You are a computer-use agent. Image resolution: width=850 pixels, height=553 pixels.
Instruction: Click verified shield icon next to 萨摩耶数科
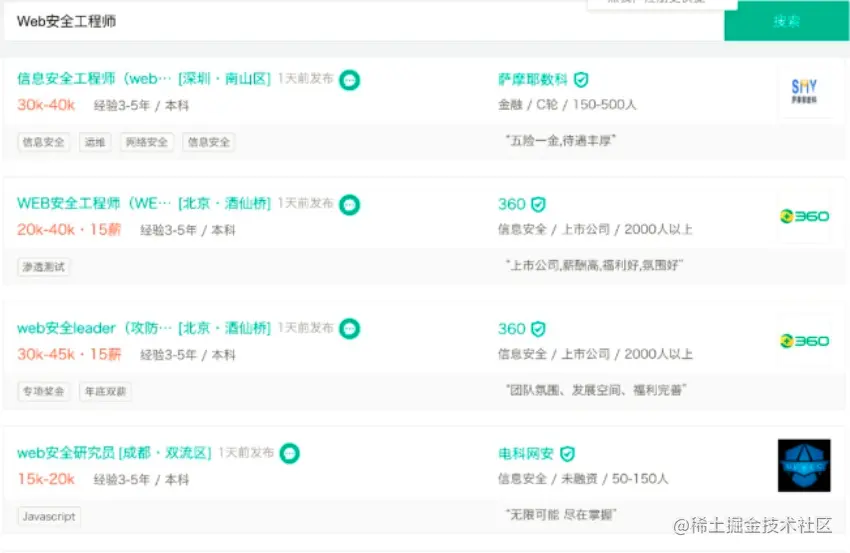pyautogui.click(x=581, y=80)
